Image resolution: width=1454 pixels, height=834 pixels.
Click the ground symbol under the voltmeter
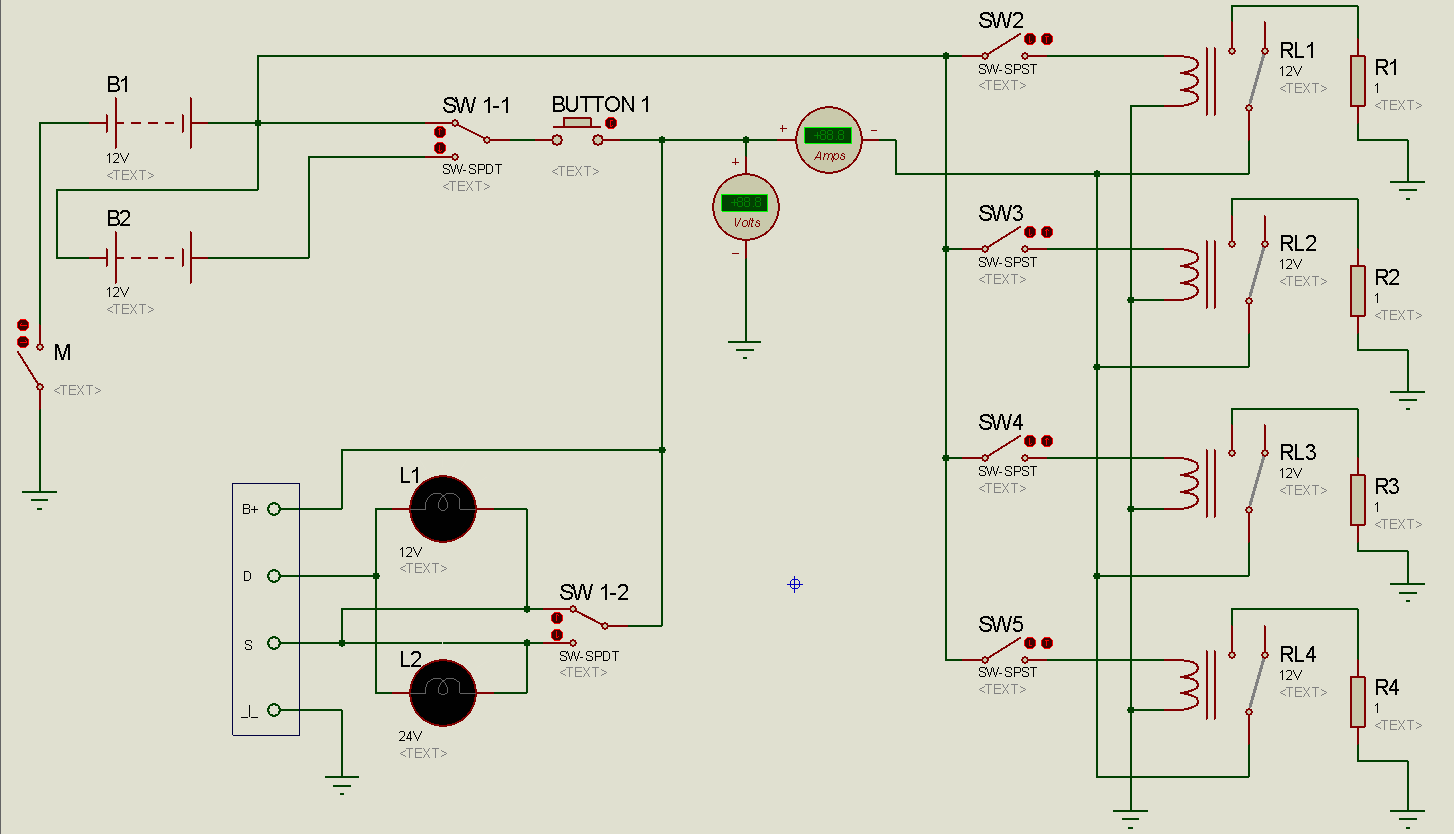[745, 349]
